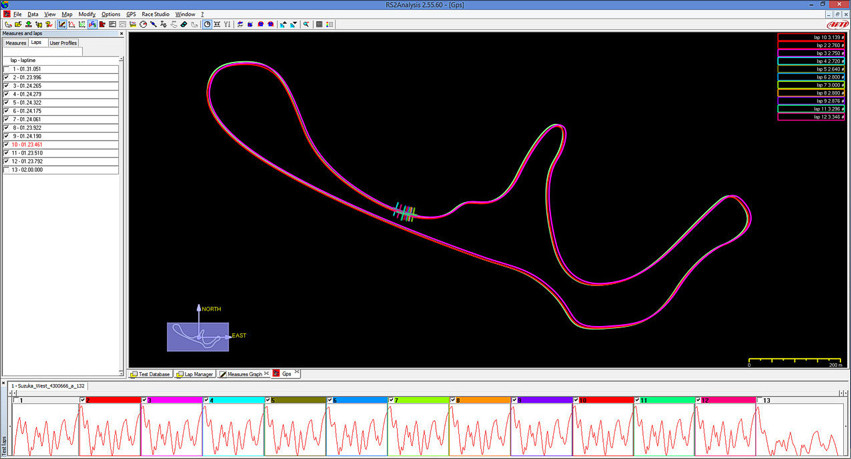Click the start/finish line markers on the track
The height and width of the screenshot is (459, 851).
(404, 212)
